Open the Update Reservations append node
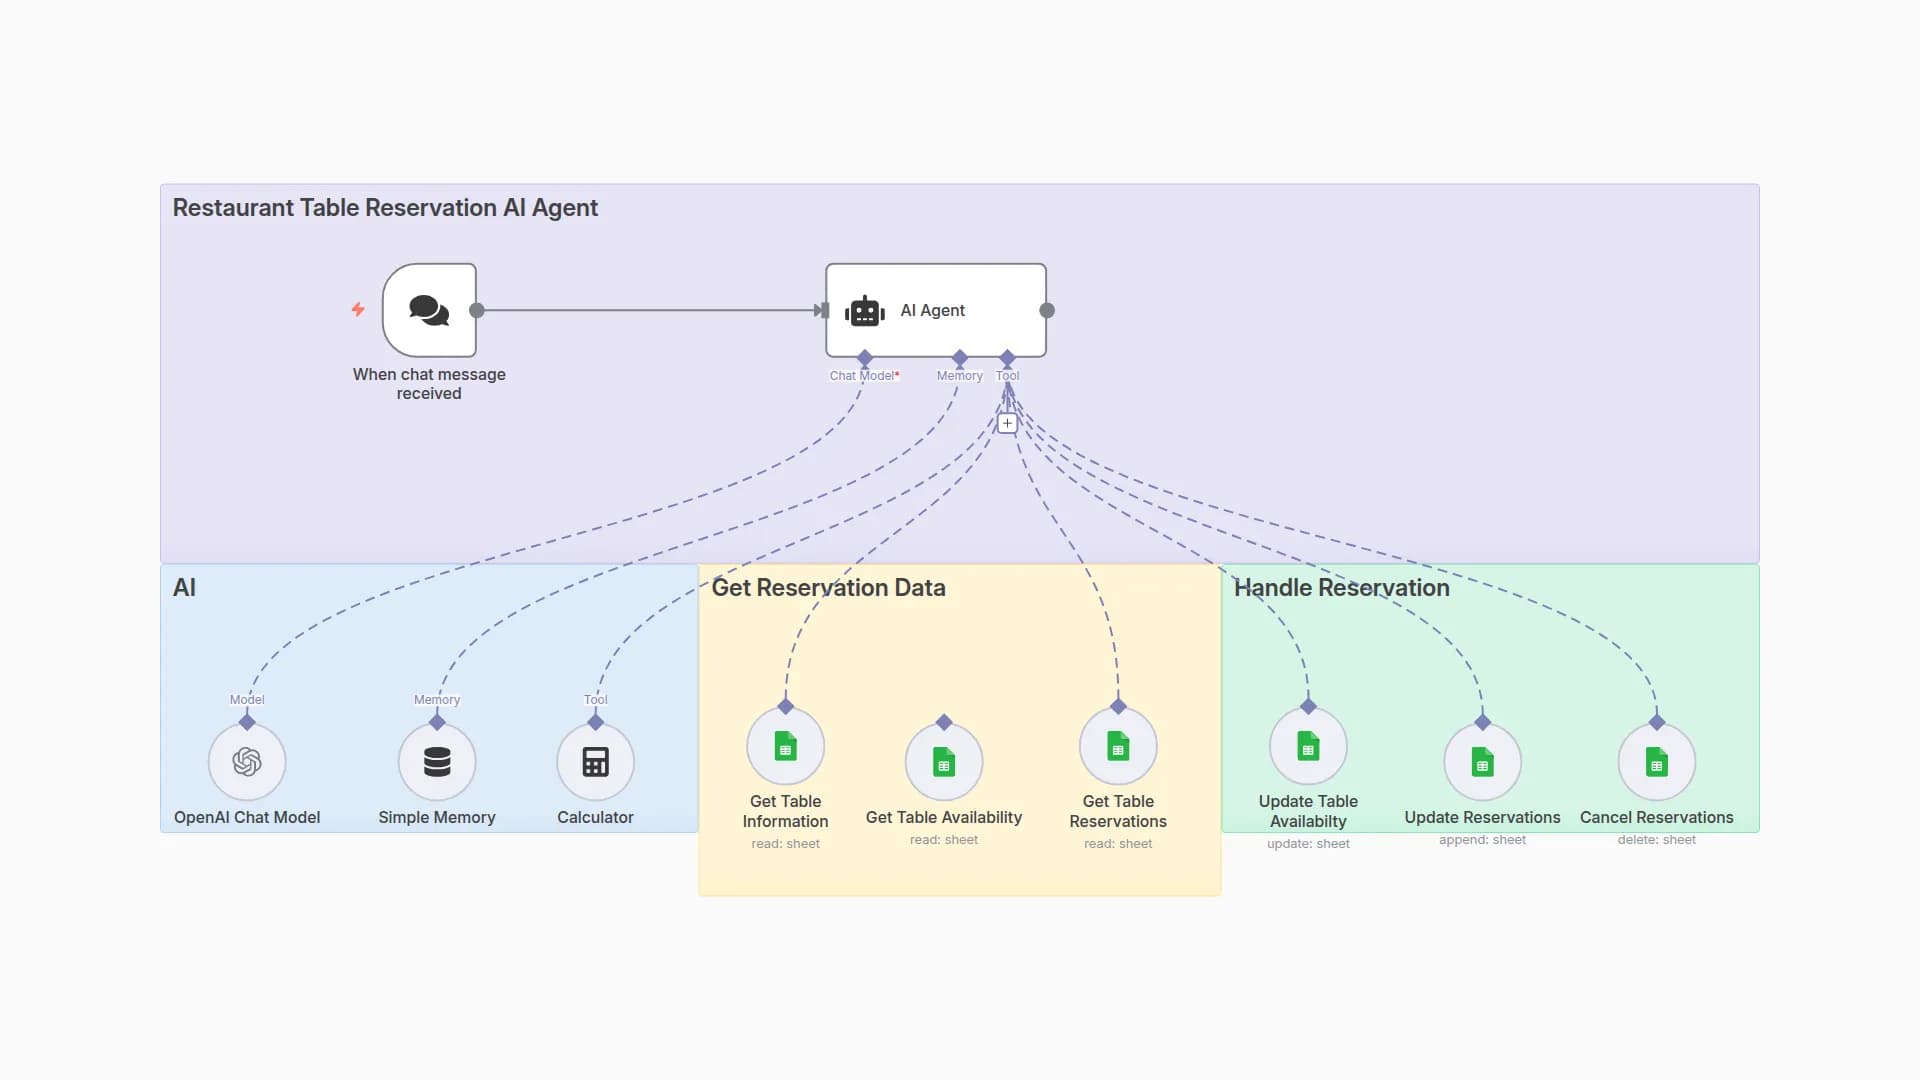The width and height of the screenshot is (1920, 1080). [x=1482, y=762]
